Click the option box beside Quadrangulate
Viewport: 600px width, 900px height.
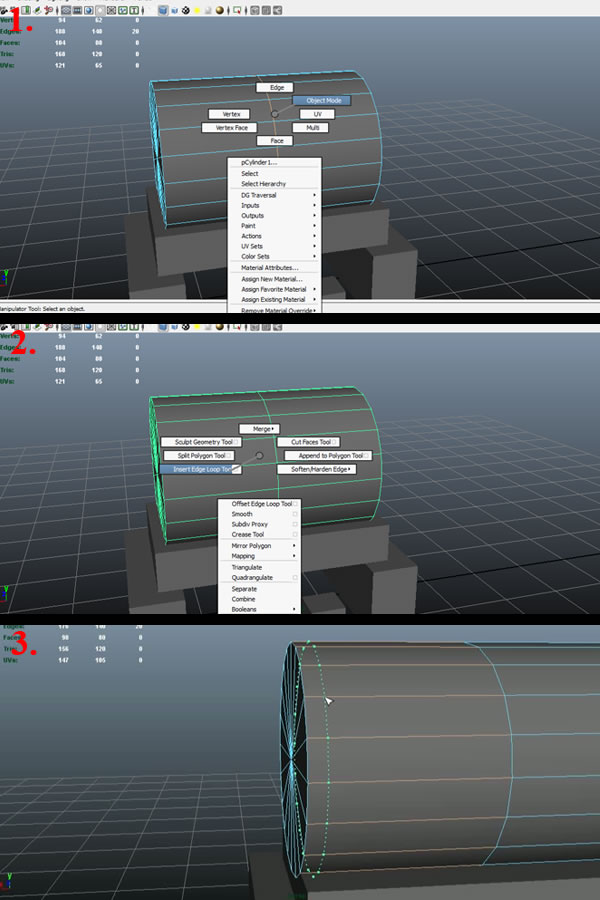(x=295, y=577)
